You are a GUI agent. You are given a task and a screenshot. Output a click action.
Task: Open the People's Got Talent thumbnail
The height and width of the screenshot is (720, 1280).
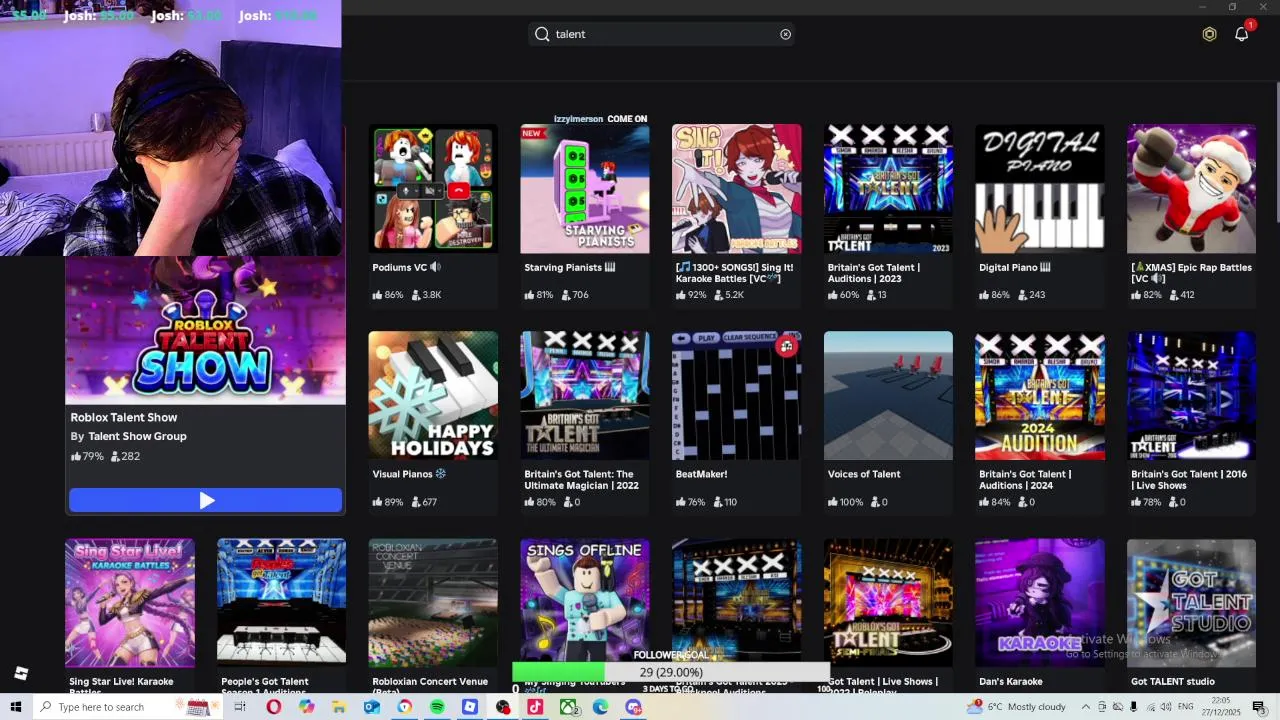281,602
